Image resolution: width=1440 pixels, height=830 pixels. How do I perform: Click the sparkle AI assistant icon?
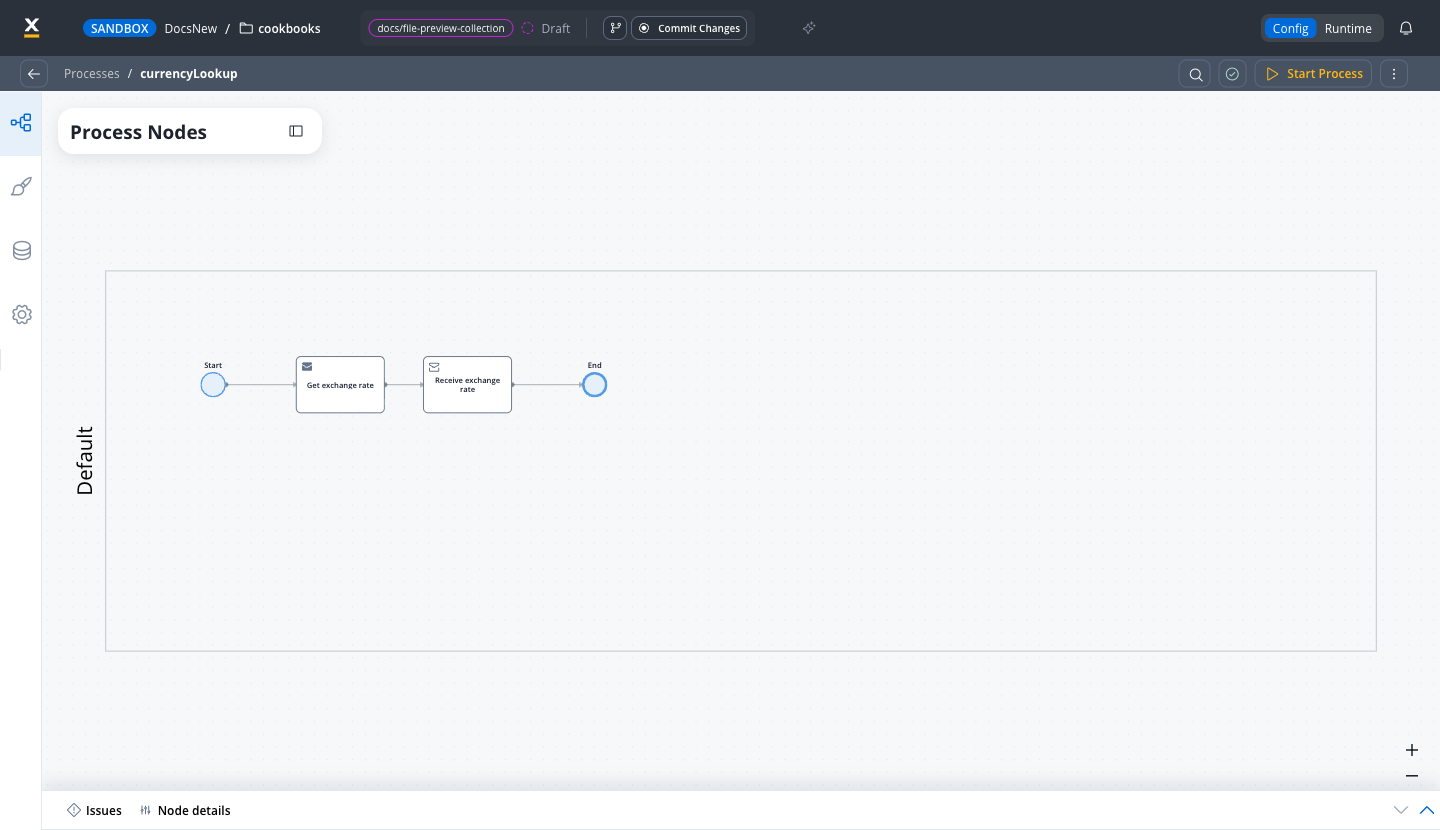coord(809,28)
